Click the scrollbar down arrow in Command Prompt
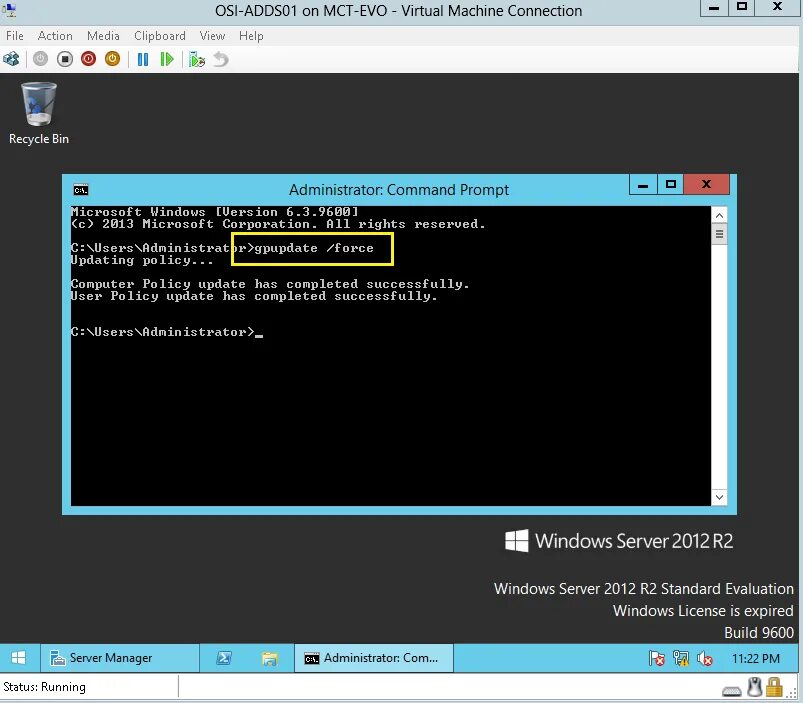The height and width of the screenshot is (703, 803). (x=719, y=497)
